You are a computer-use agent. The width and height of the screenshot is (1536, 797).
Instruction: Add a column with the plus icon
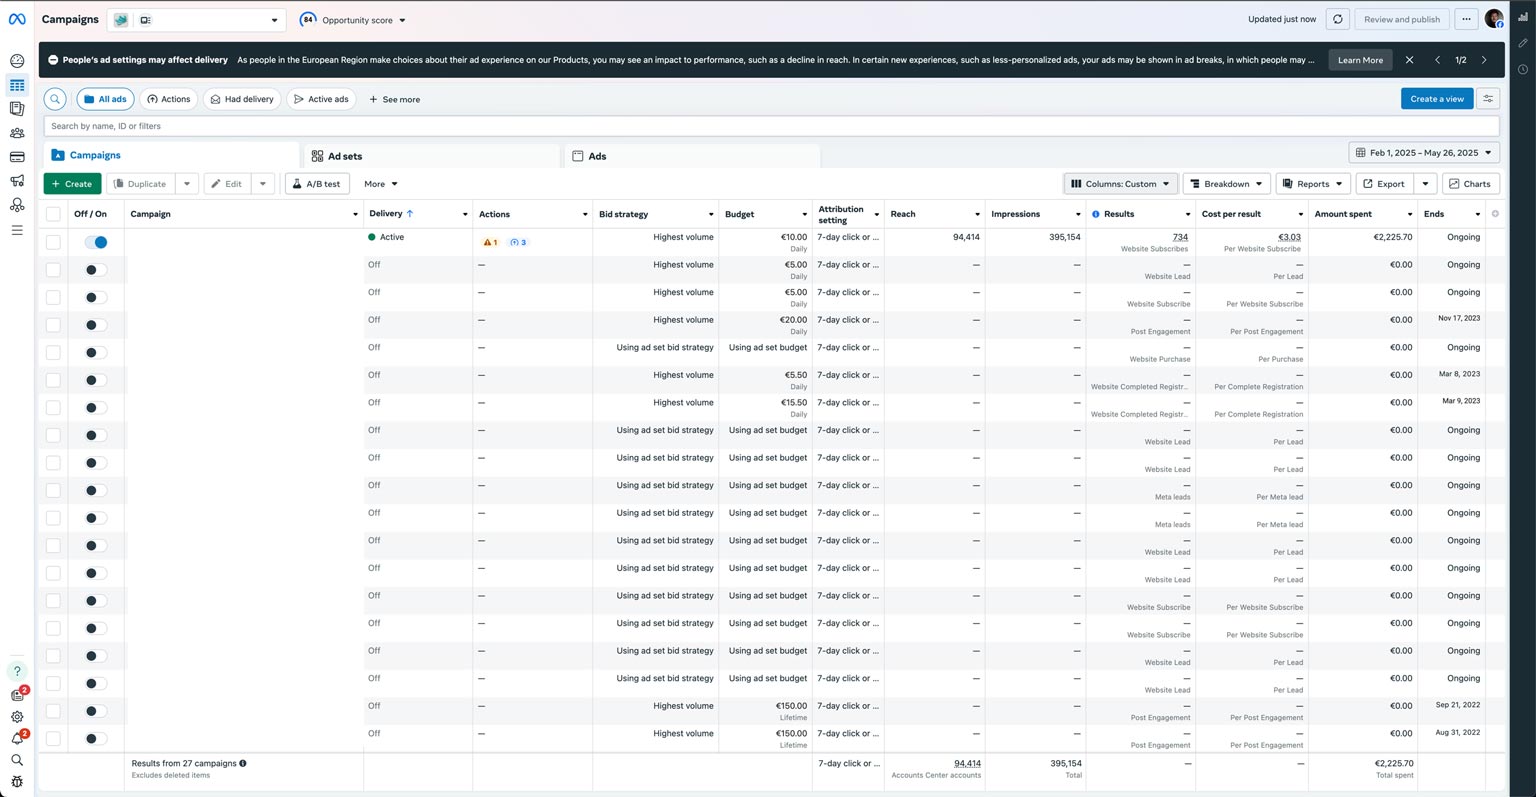pos(1495,214)
